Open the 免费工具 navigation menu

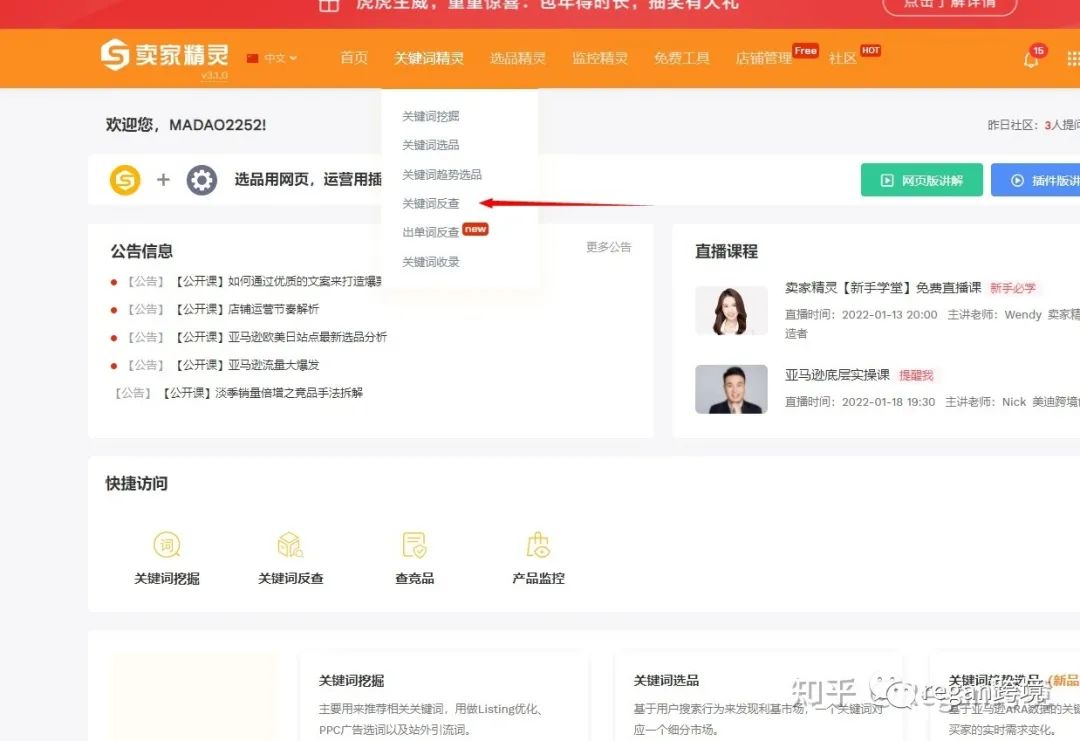pyautogui.click(x=682, y=58)
